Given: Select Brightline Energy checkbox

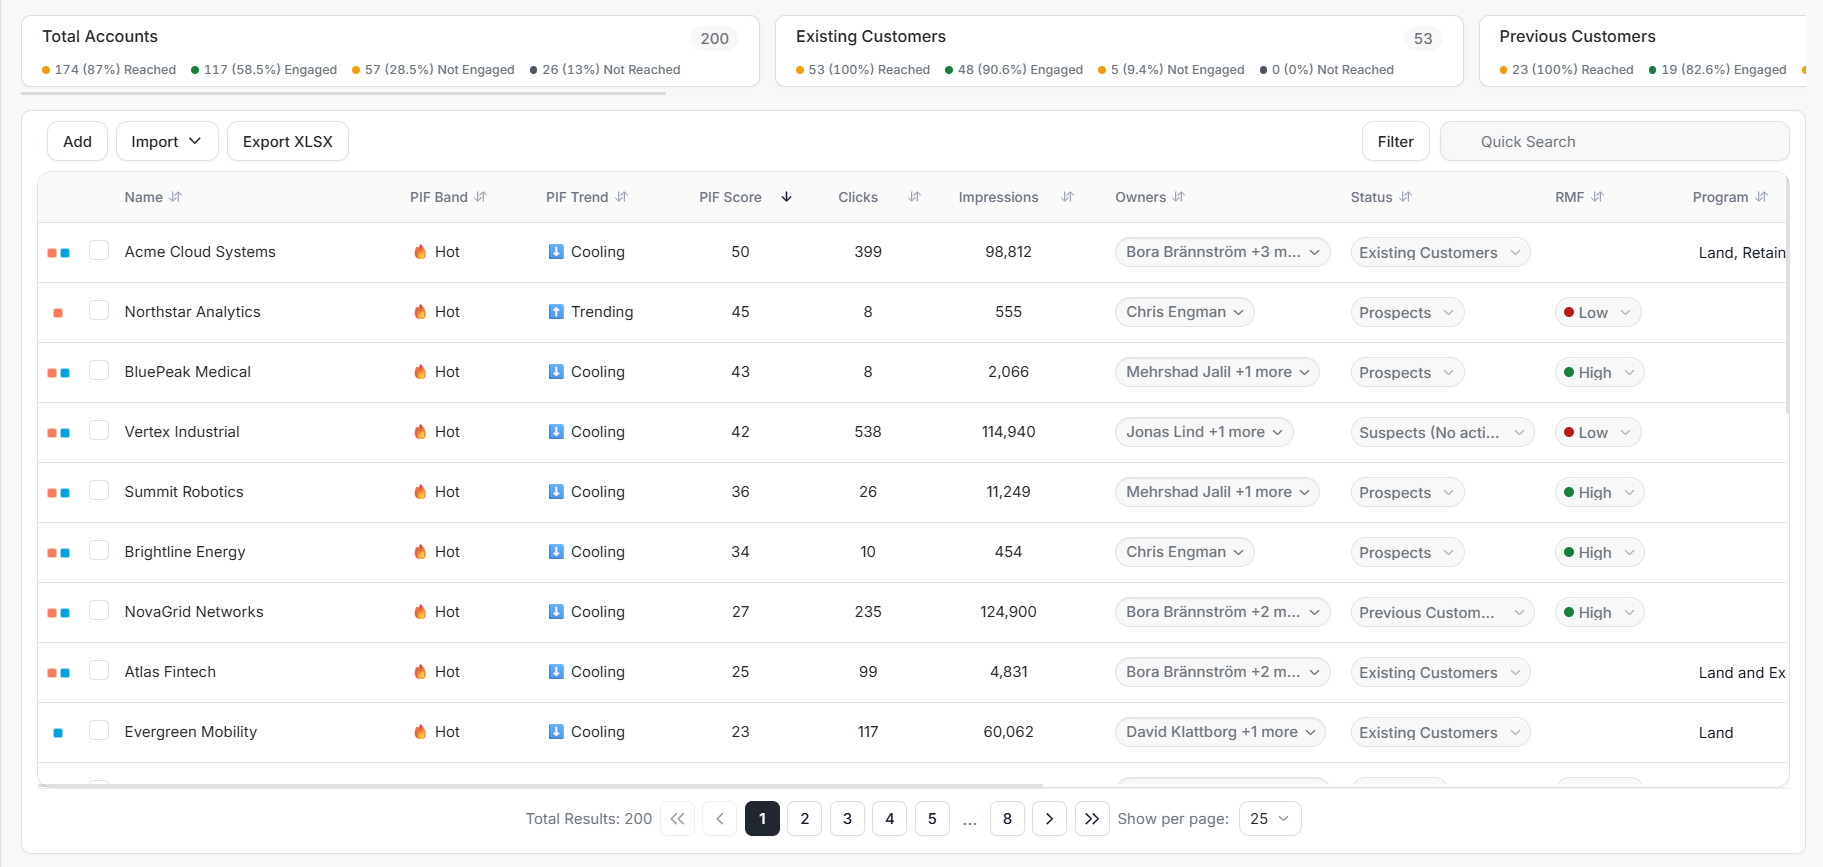Looking at the screenshot, I should pos(99,550).
